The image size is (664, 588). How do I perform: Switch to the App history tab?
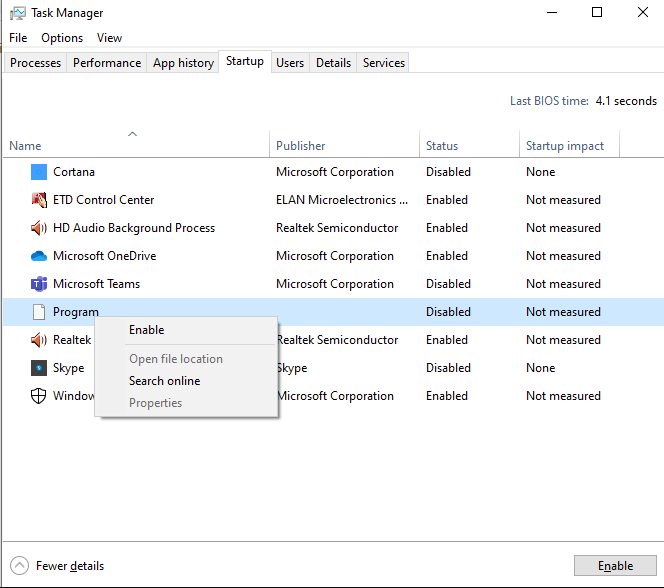183,63
